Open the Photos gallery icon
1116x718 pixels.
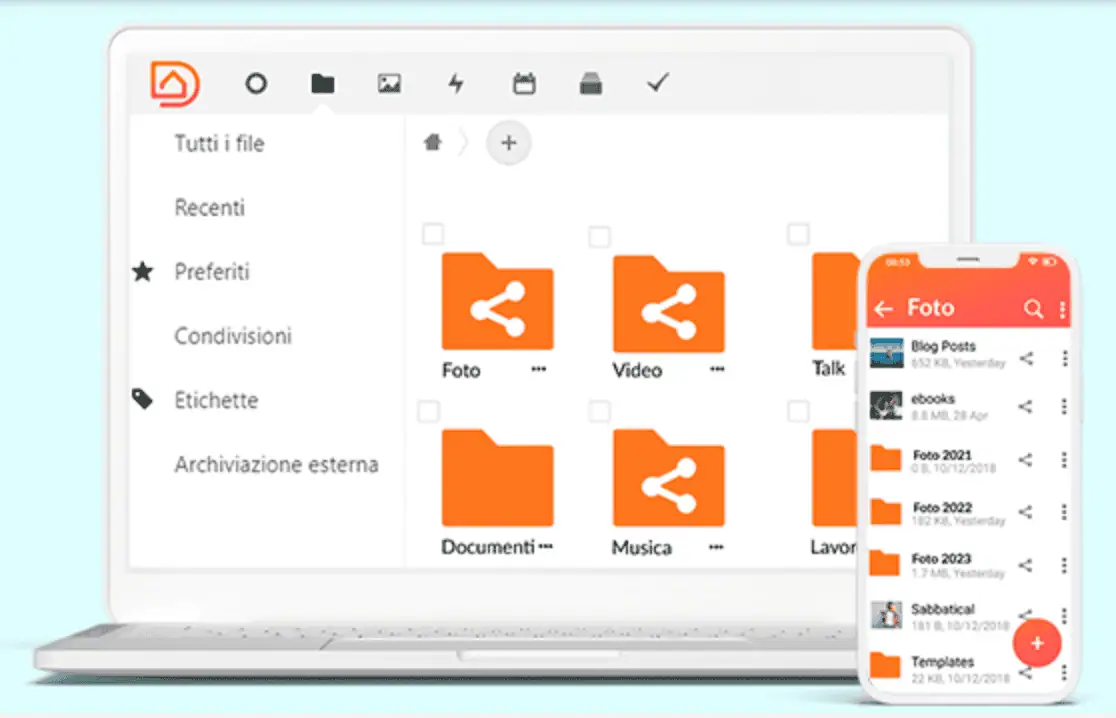(389, 84)
